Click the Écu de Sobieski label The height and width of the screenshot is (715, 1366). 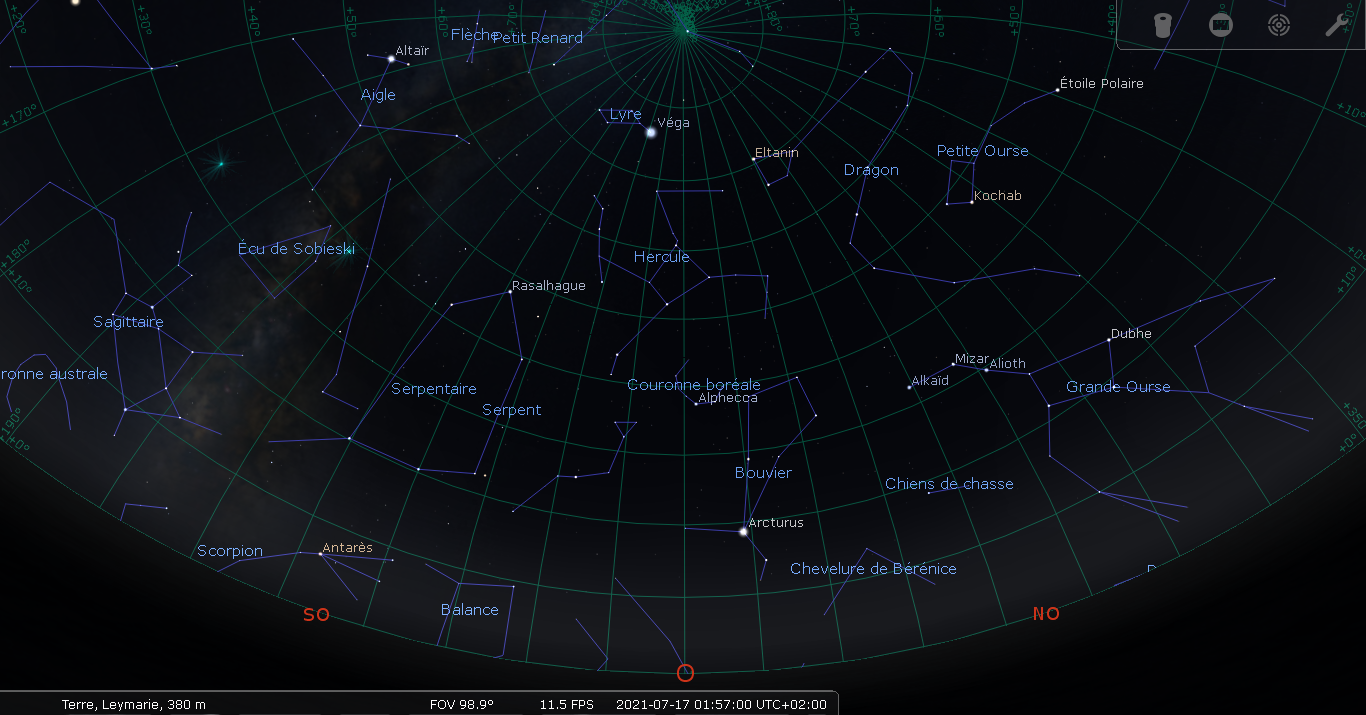tap(296, 249)
